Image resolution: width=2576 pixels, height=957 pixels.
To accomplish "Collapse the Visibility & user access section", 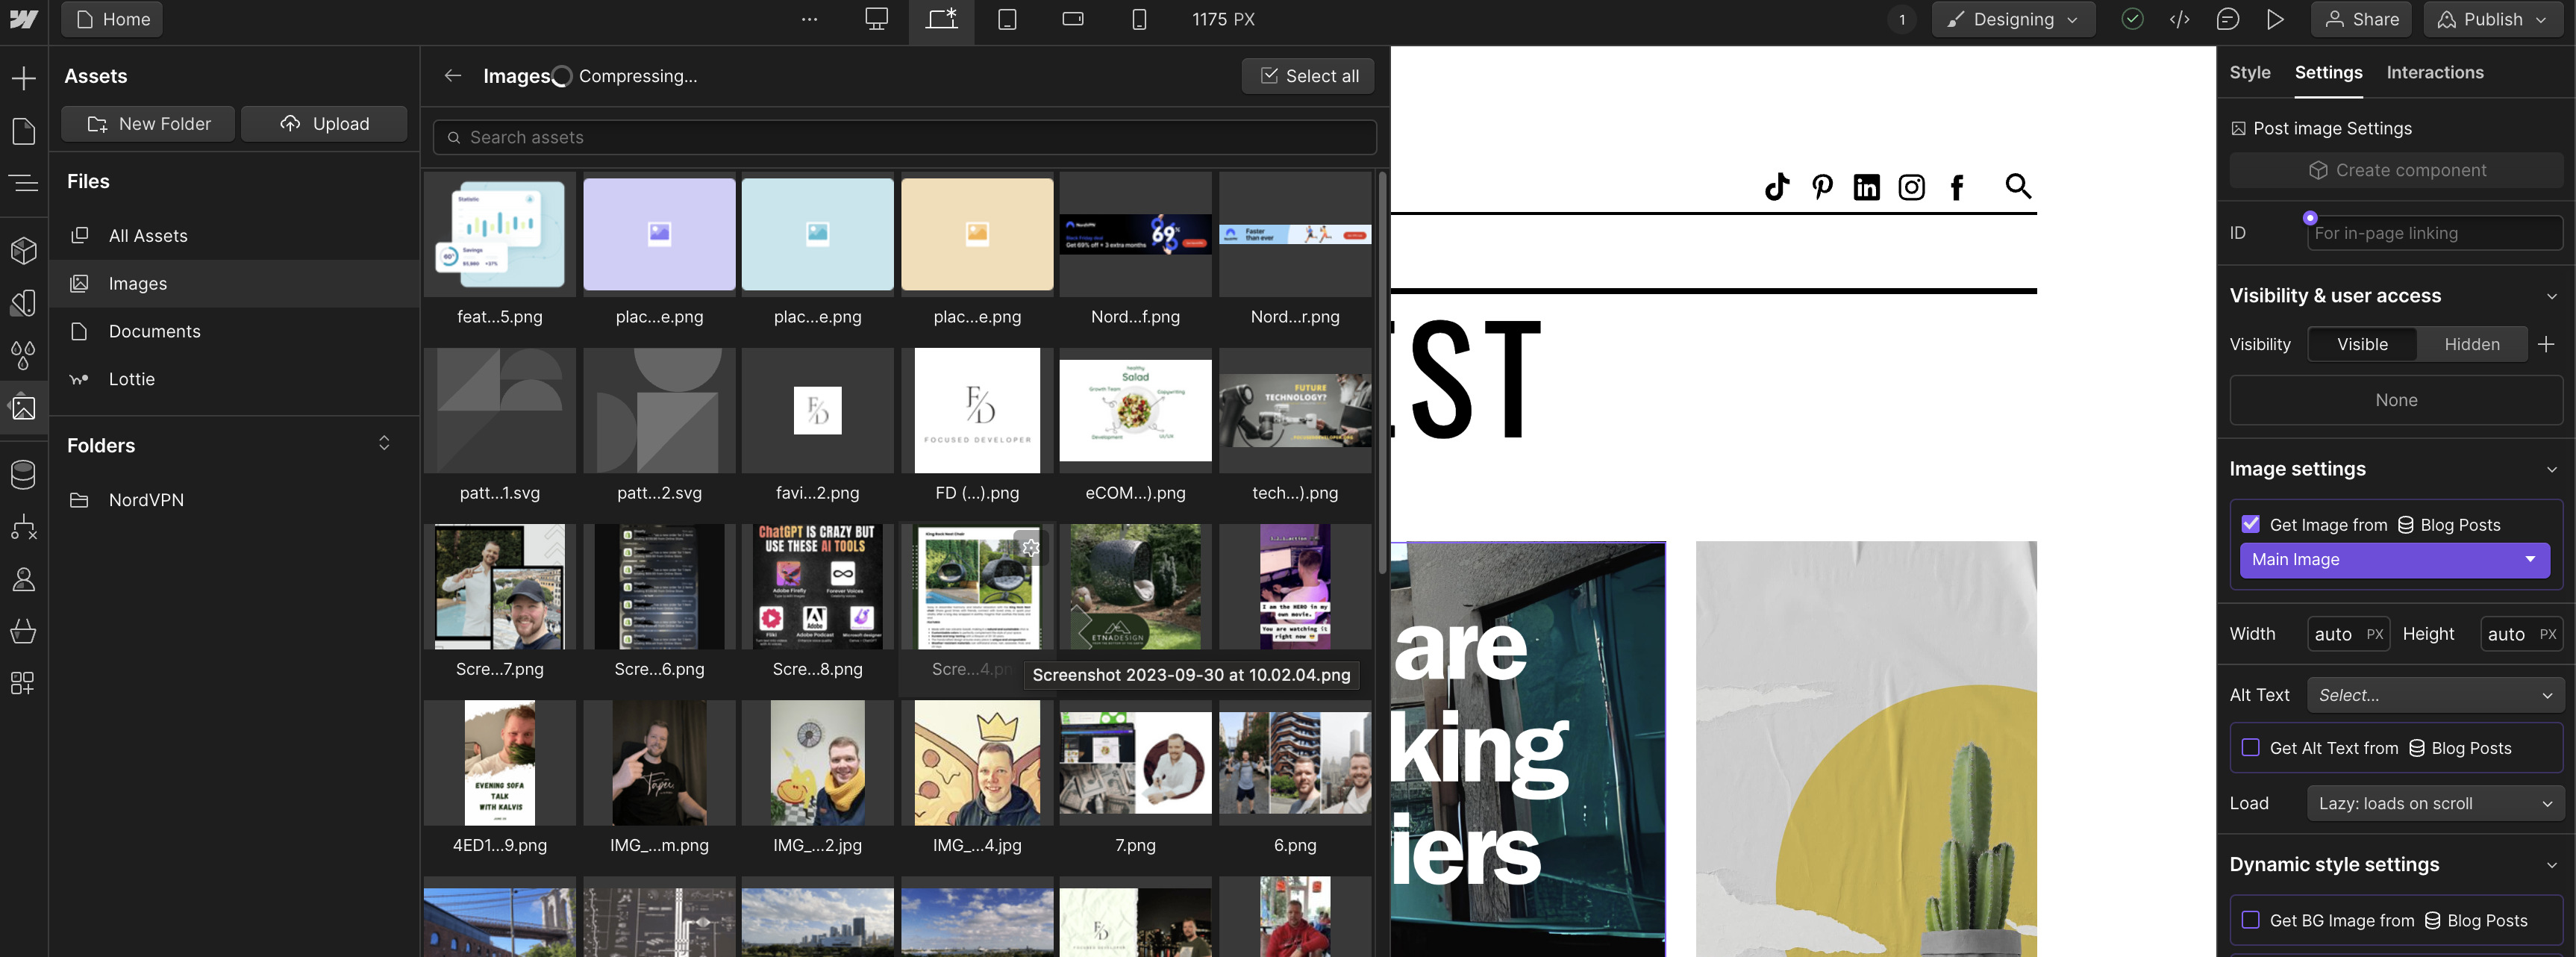I will (x=2551, y=296).
